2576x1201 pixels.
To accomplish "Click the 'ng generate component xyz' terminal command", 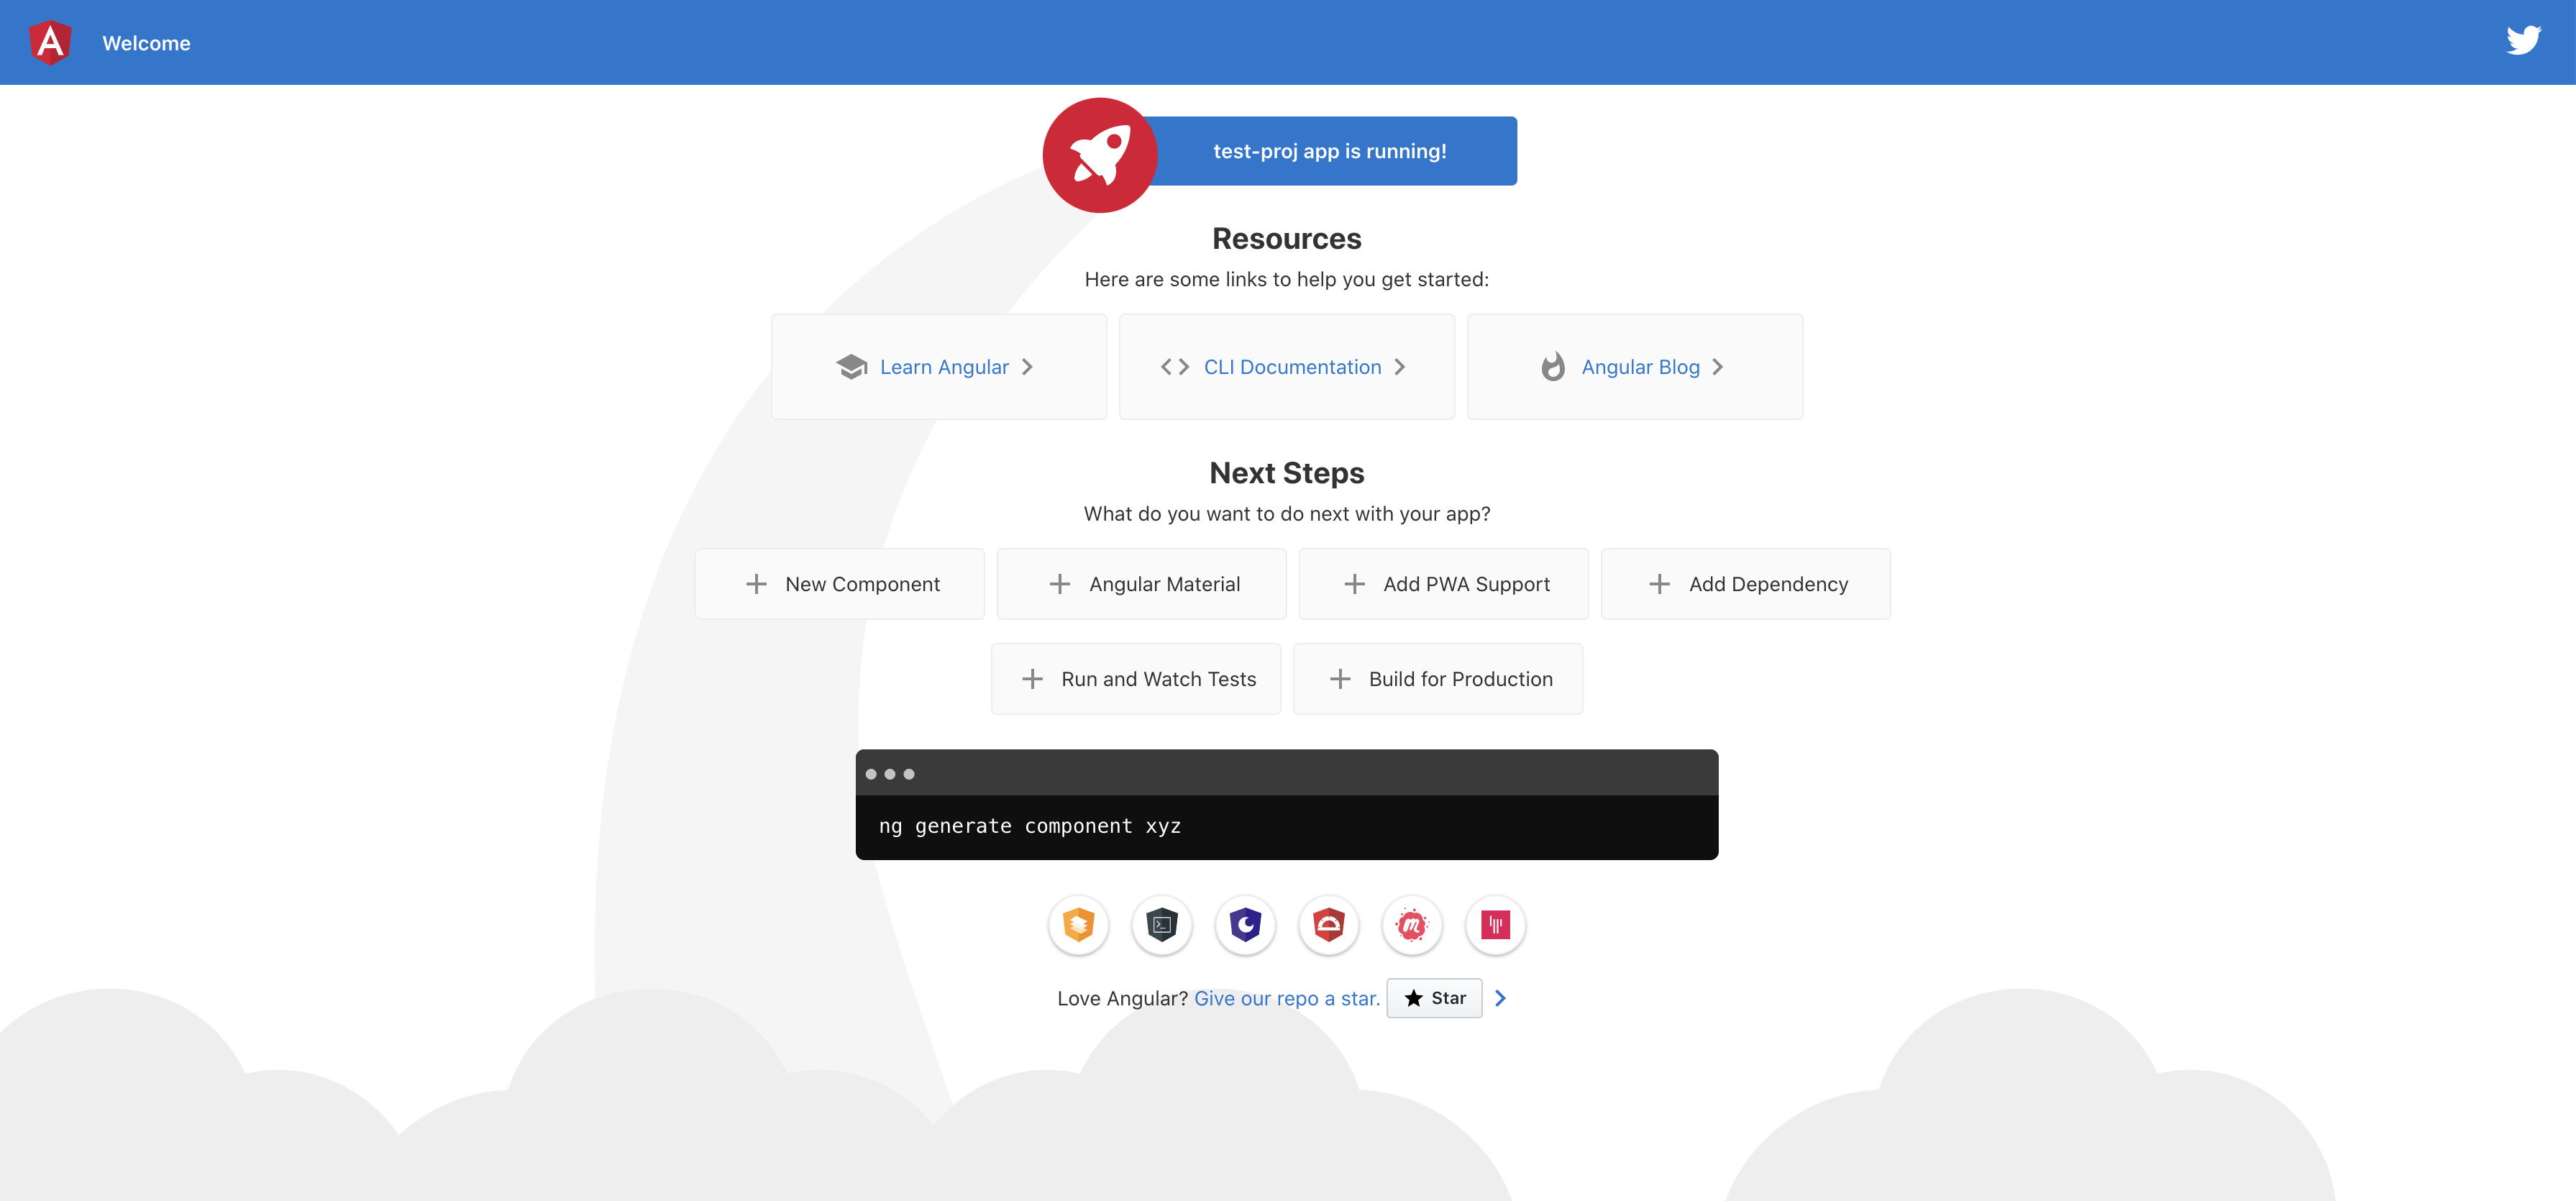I will (x=1030, y=826).
